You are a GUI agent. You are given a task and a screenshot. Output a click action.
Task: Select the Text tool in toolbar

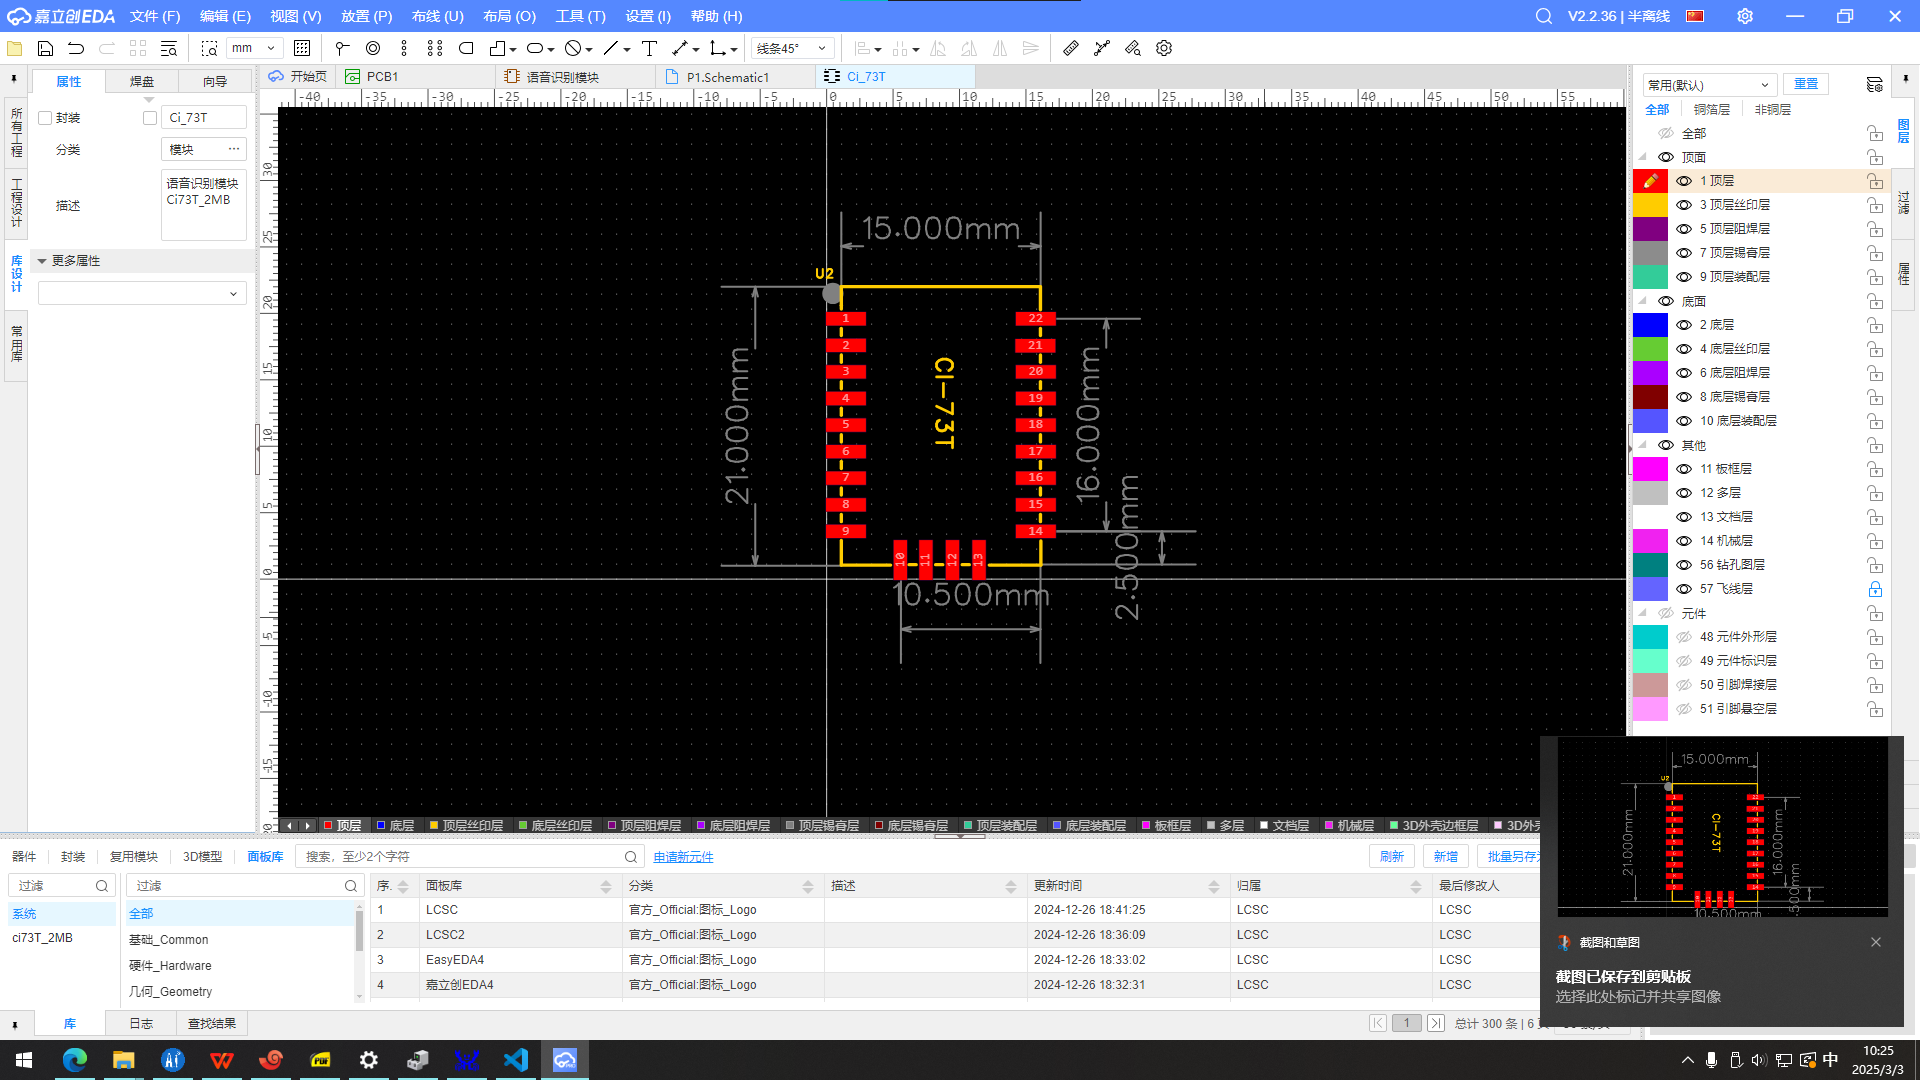point(649,48)
